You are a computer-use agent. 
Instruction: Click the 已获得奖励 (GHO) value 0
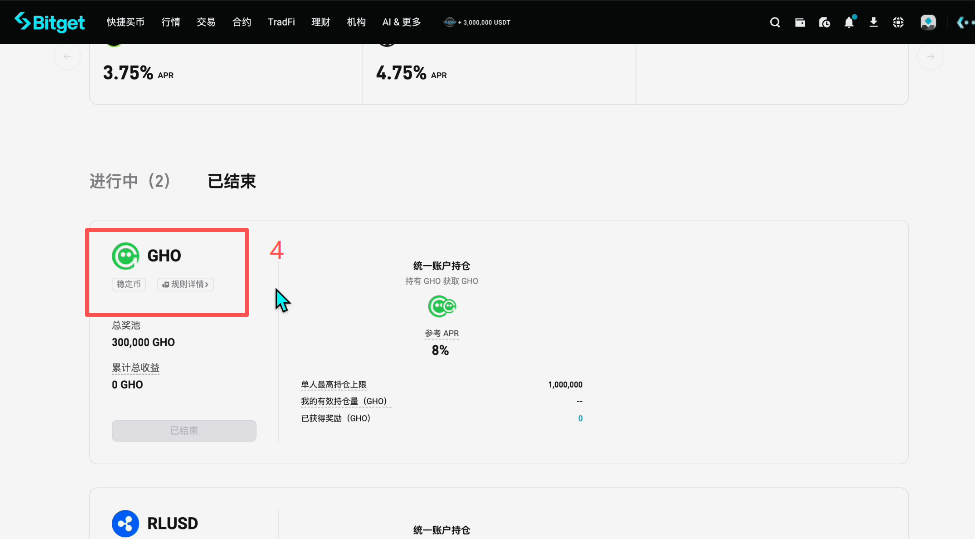pyautogui.click(x=580, y=418)
